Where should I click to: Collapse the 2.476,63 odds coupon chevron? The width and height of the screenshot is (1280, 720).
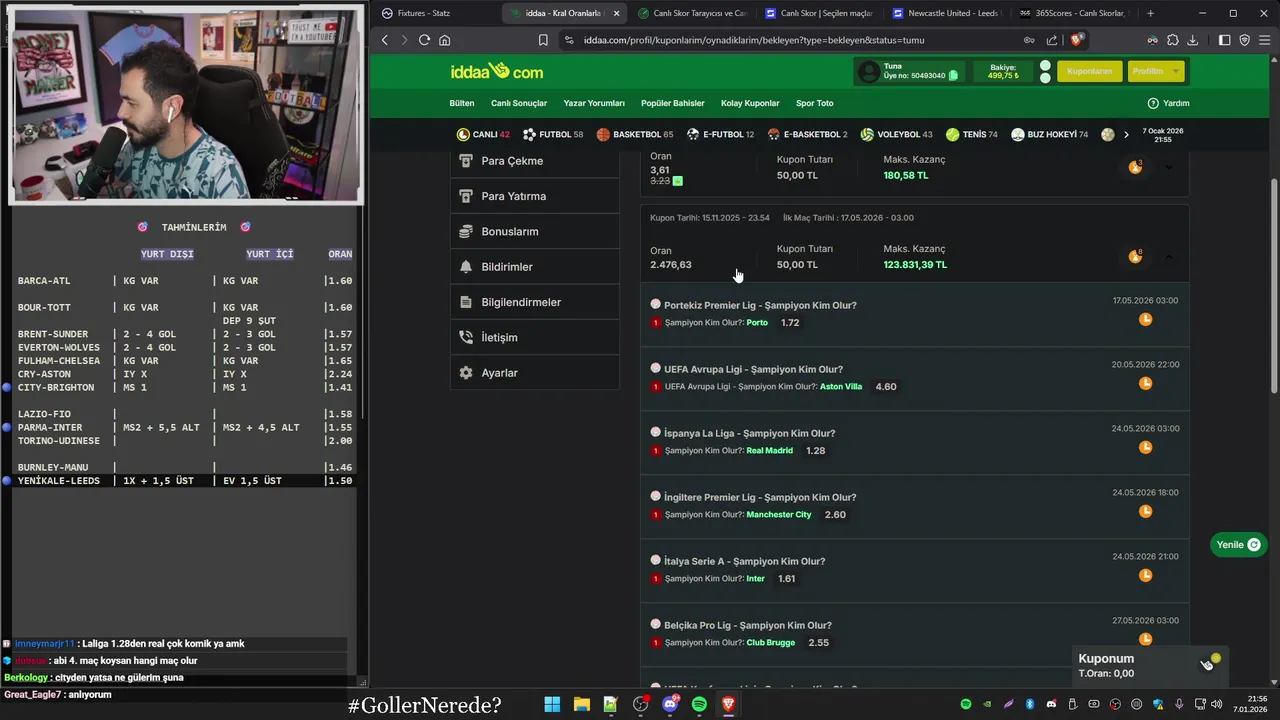pos(1168,257)
